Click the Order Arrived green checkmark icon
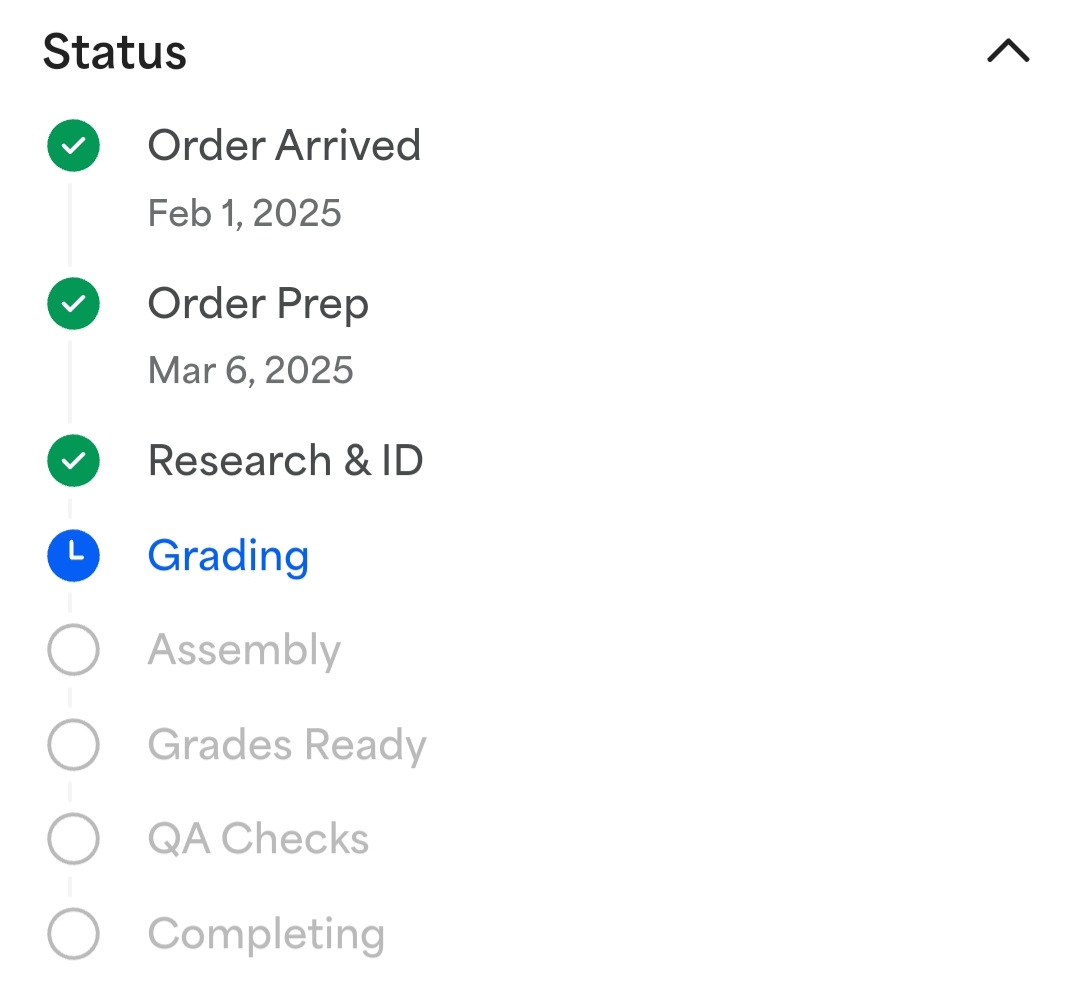This screenshot has width=1080, height=1006. 73,145
